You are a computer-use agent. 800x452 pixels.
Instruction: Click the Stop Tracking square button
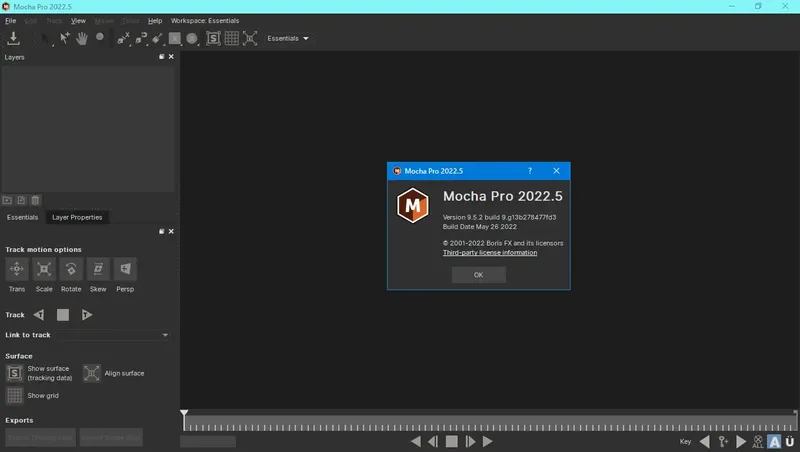[63, 315]
